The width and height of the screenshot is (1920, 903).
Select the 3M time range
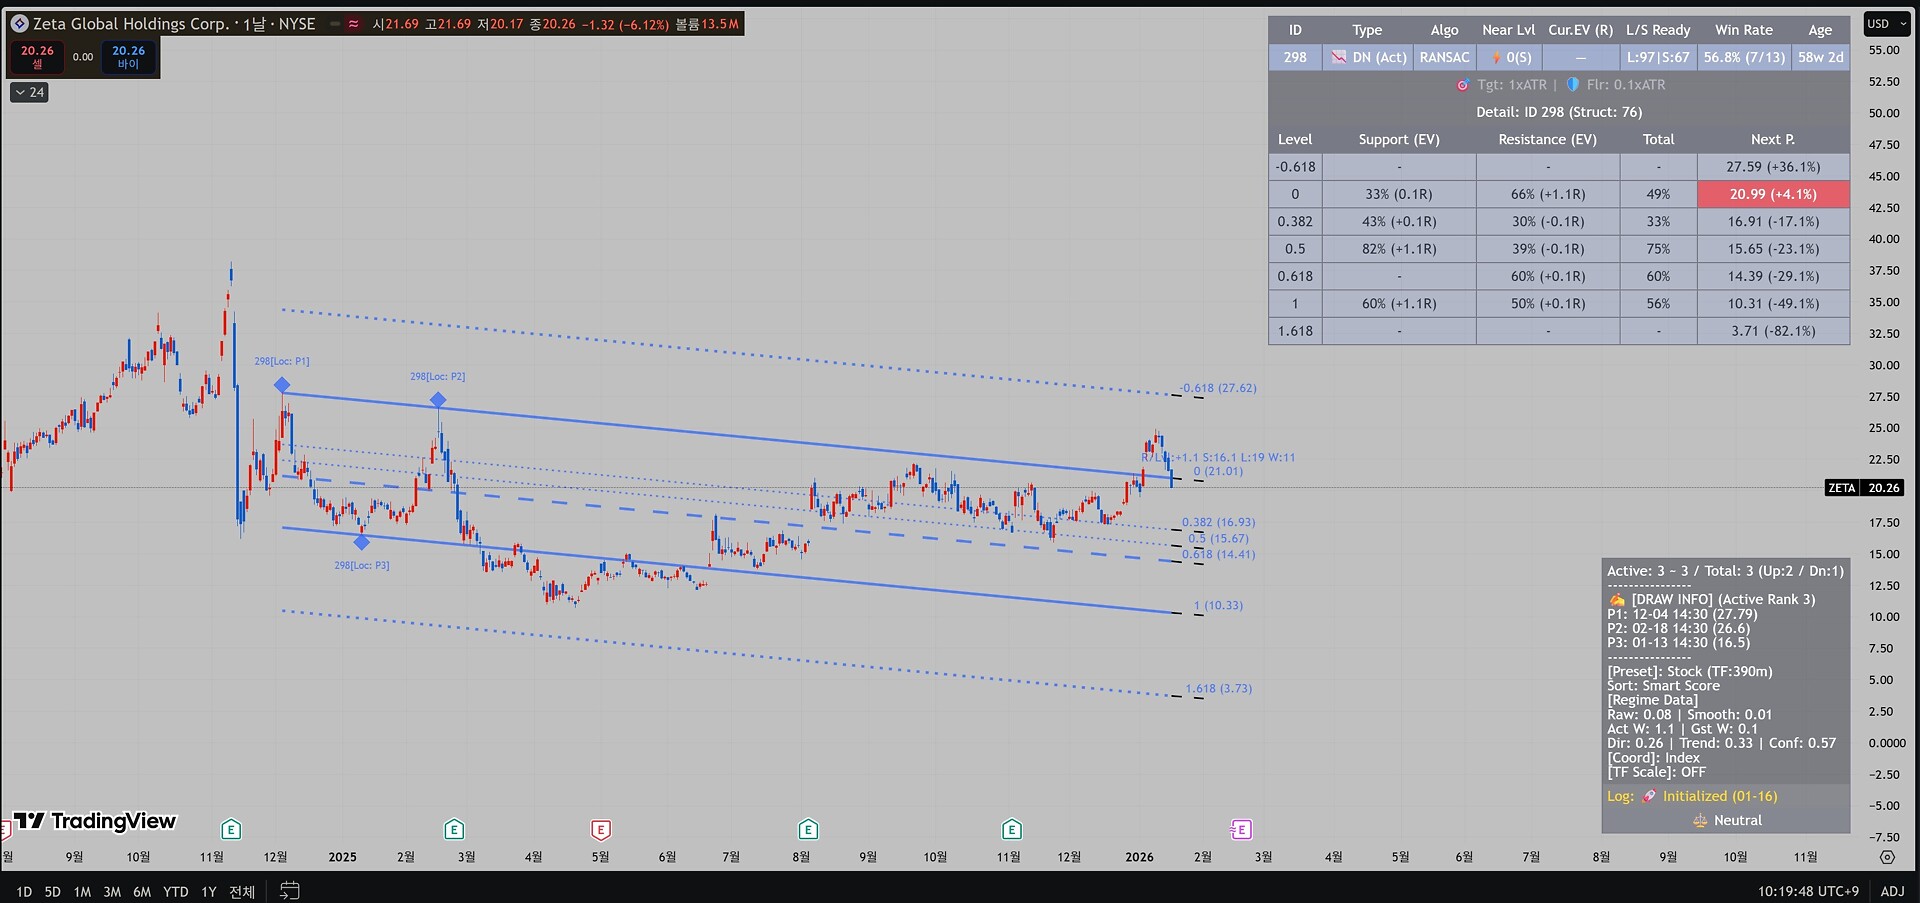tap(112, 891)
